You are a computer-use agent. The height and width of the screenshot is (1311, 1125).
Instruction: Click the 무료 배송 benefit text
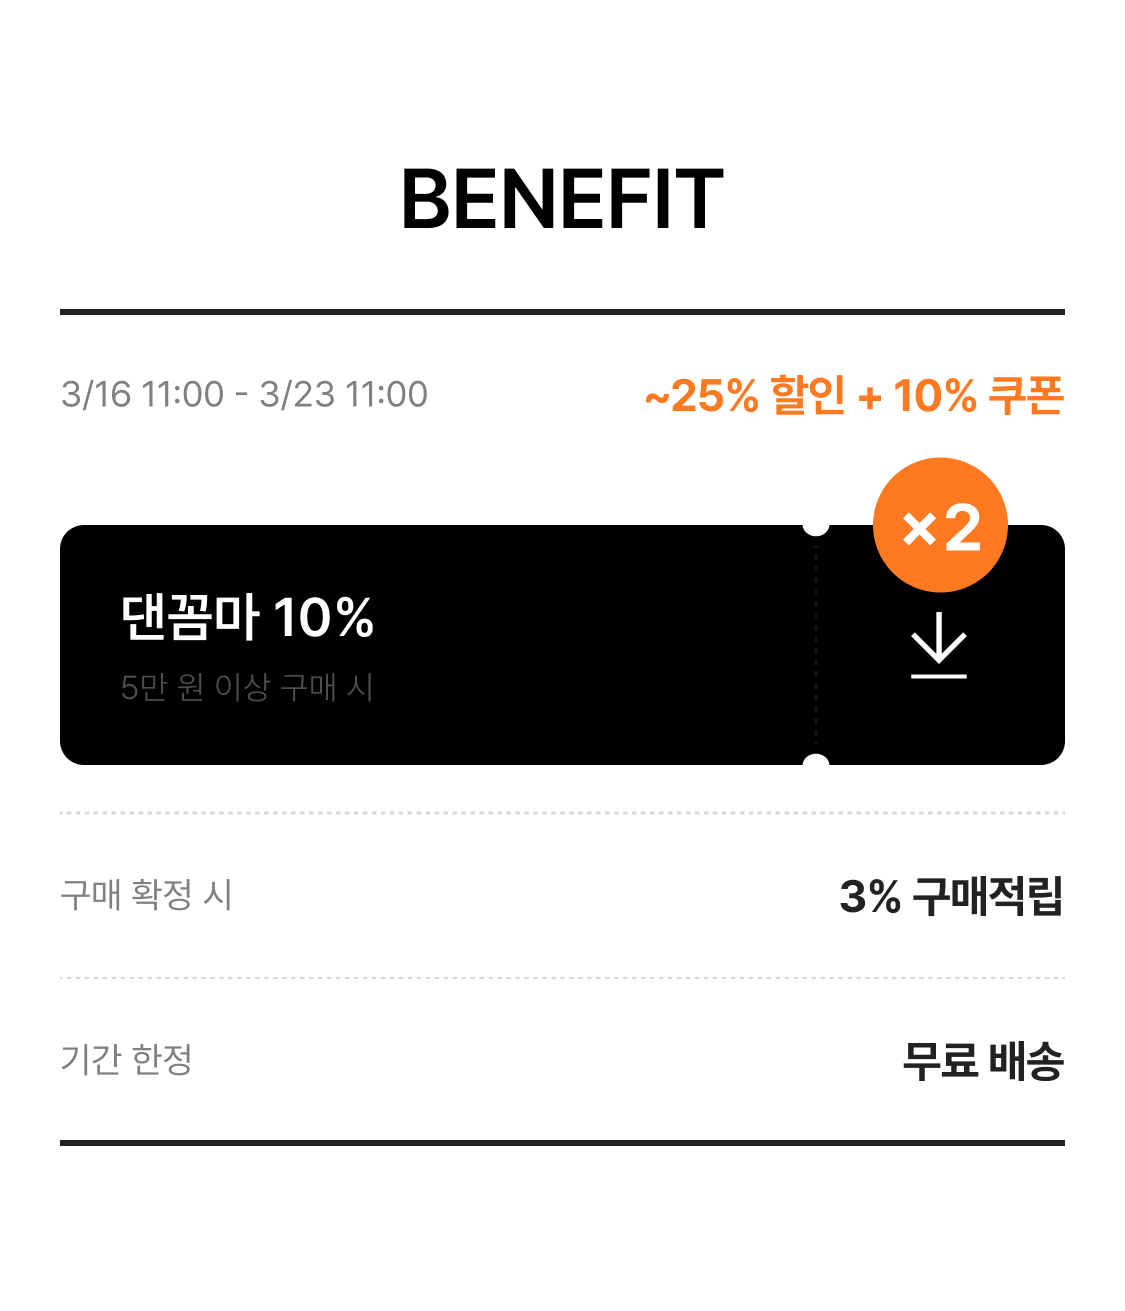pos(982,1061)
